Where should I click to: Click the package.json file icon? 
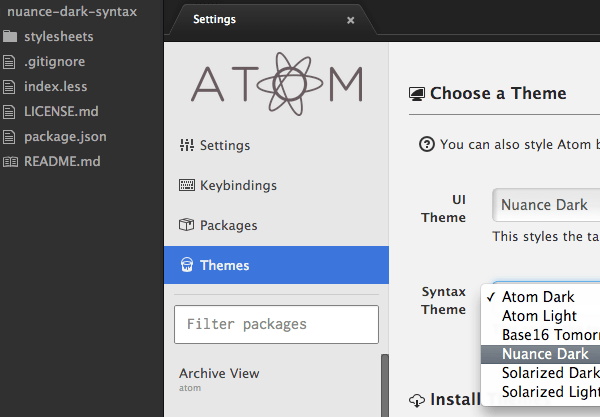(9, 137)
